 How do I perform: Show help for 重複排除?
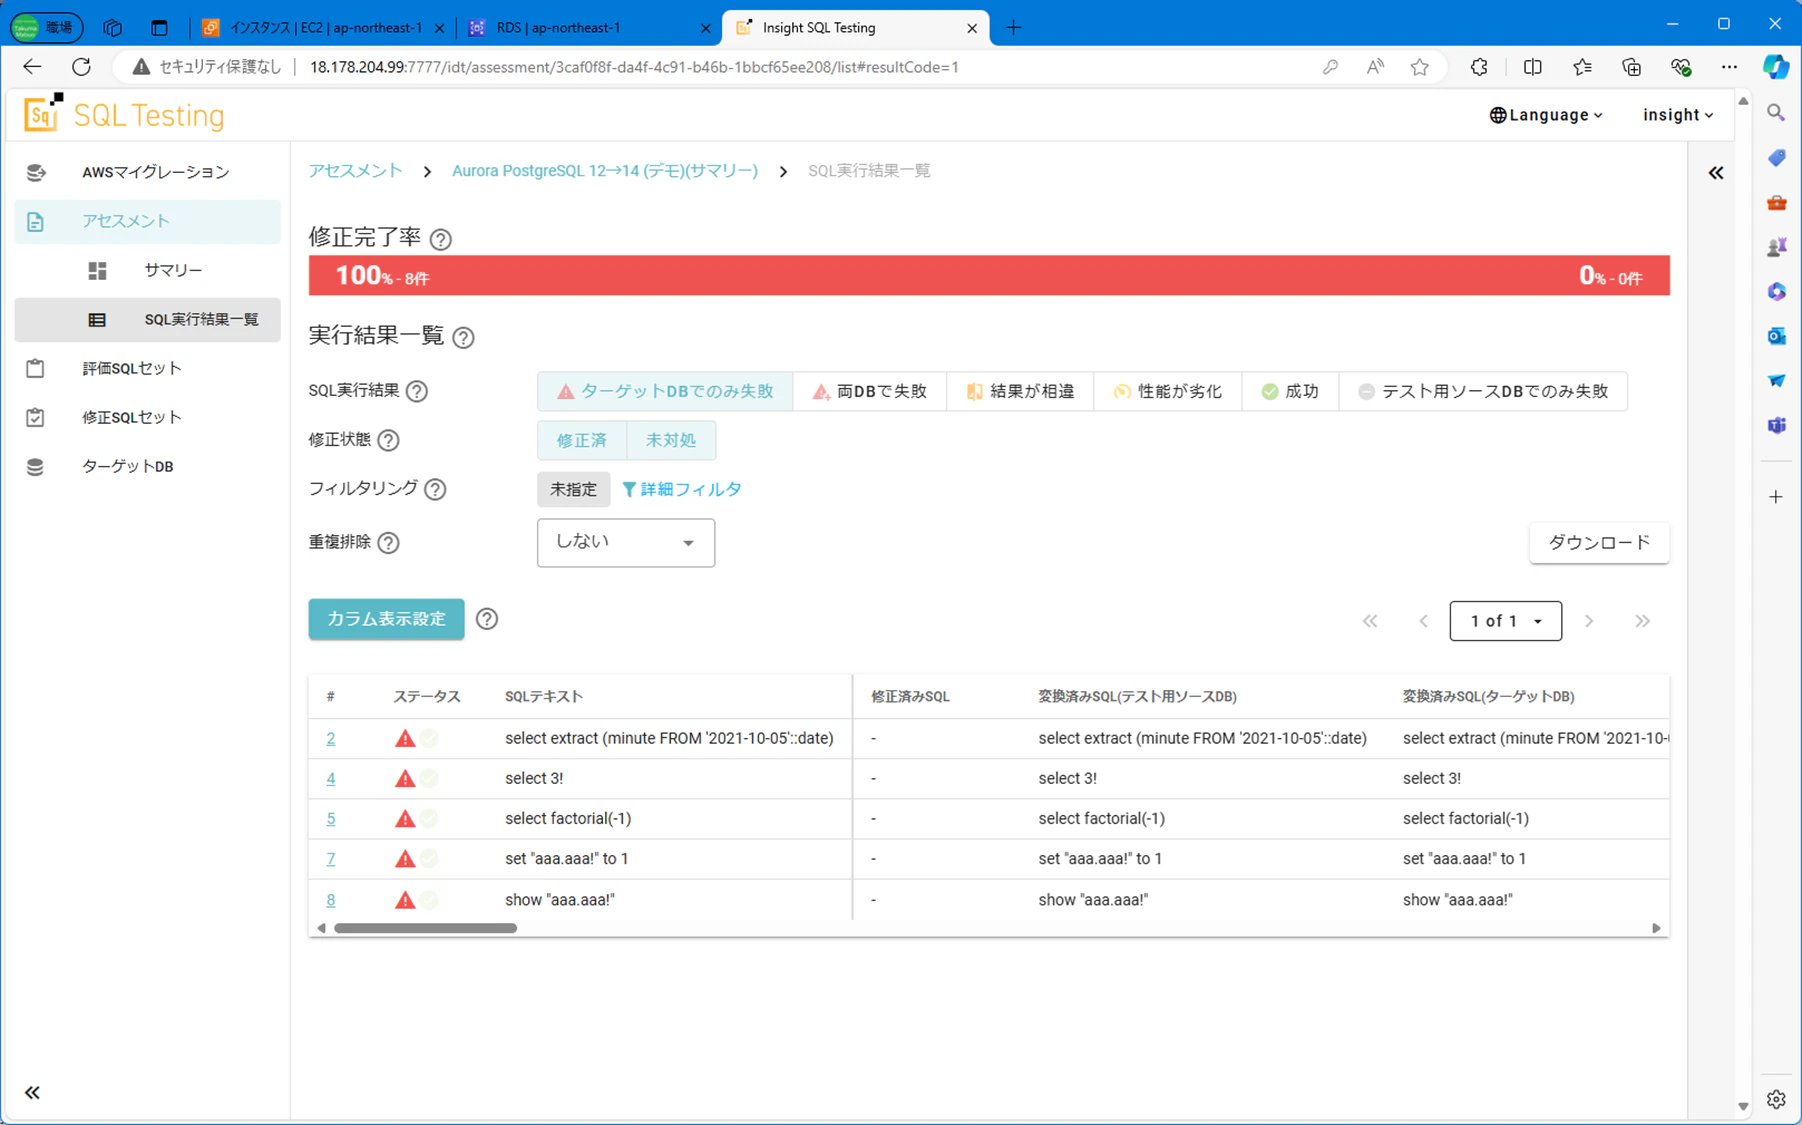[x=389, y=542]
